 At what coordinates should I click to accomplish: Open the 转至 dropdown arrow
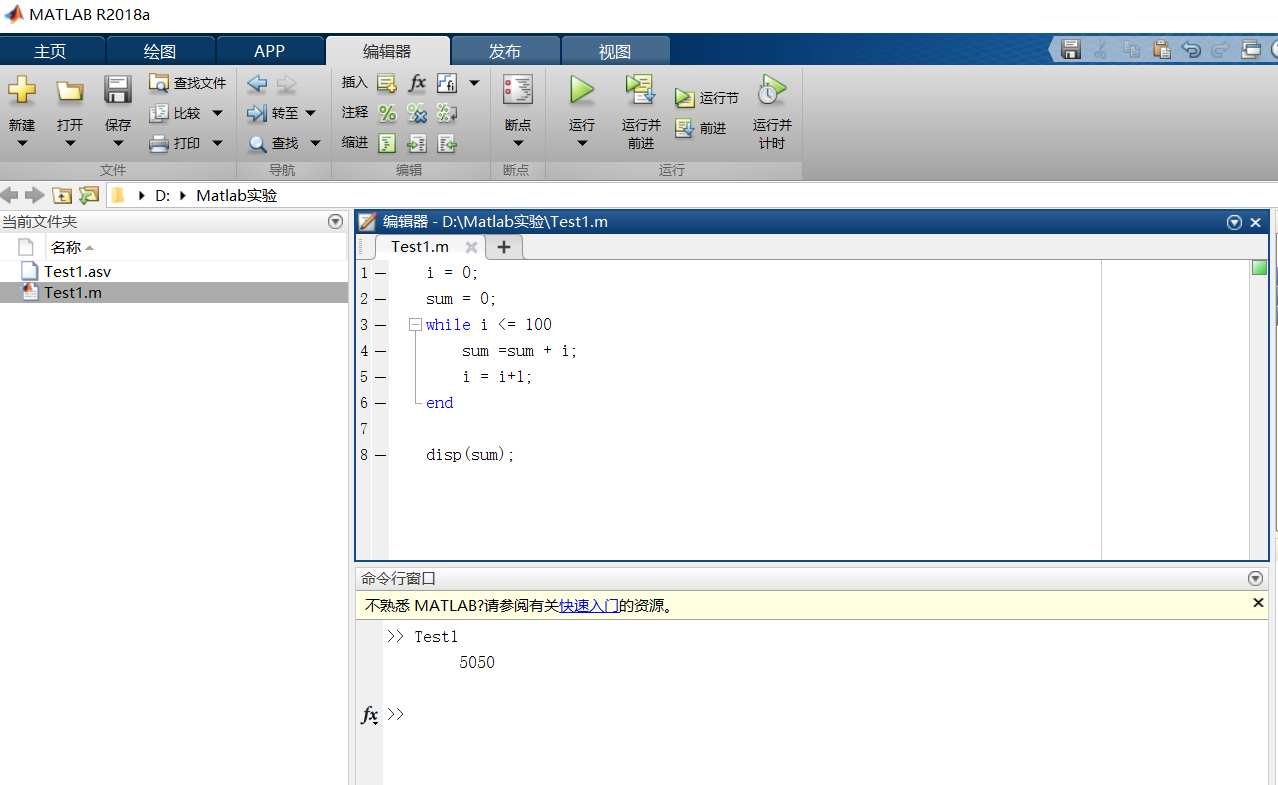310,113
